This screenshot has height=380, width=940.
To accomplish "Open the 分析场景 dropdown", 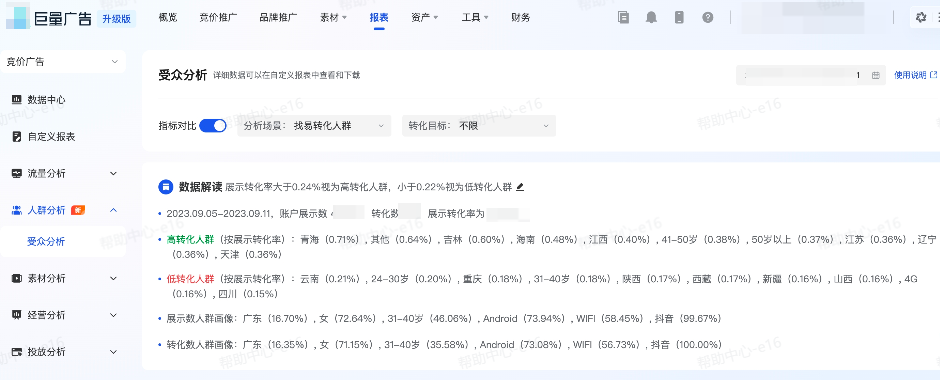I will 314,126.
